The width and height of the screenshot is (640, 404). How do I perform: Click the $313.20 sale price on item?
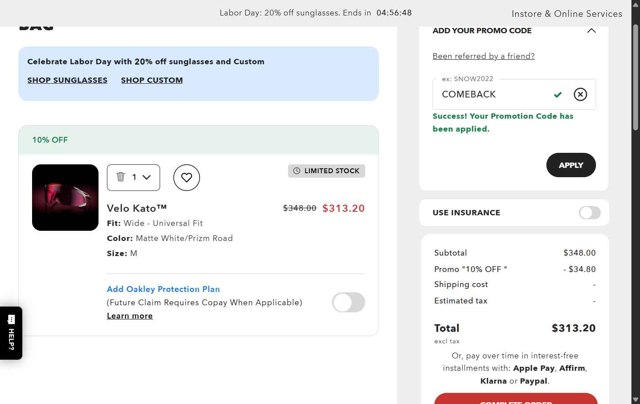[x=343, y=208]
